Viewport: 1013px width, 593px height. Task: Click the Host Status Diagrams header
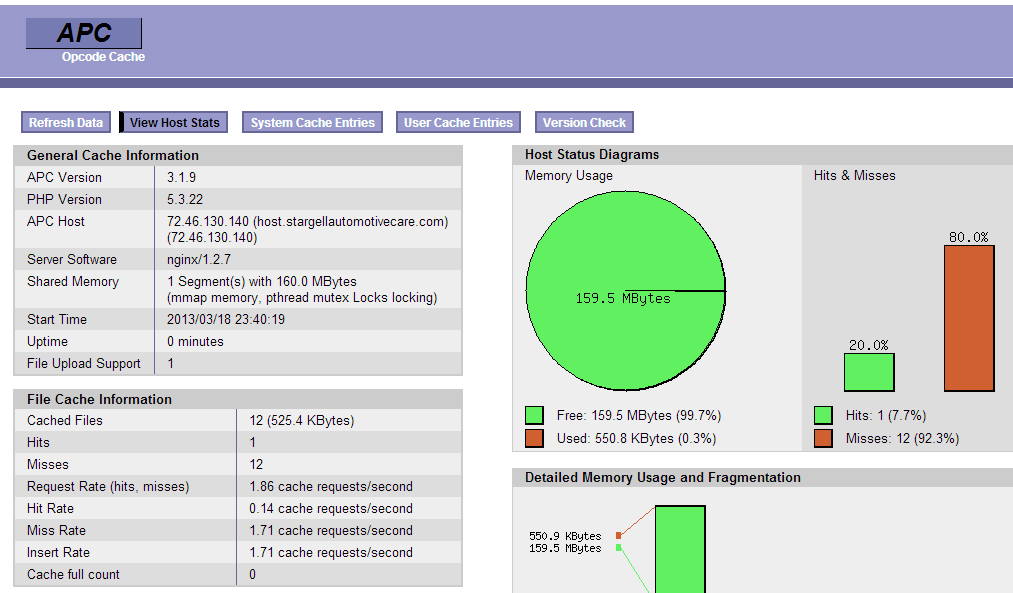[x=762, y=155]
